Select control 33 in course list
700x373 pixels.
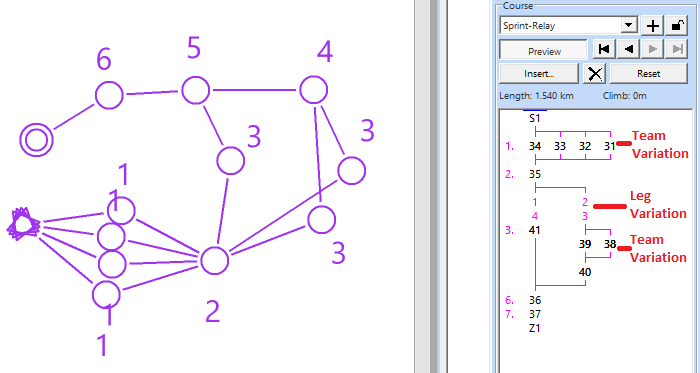coord(560,146)
